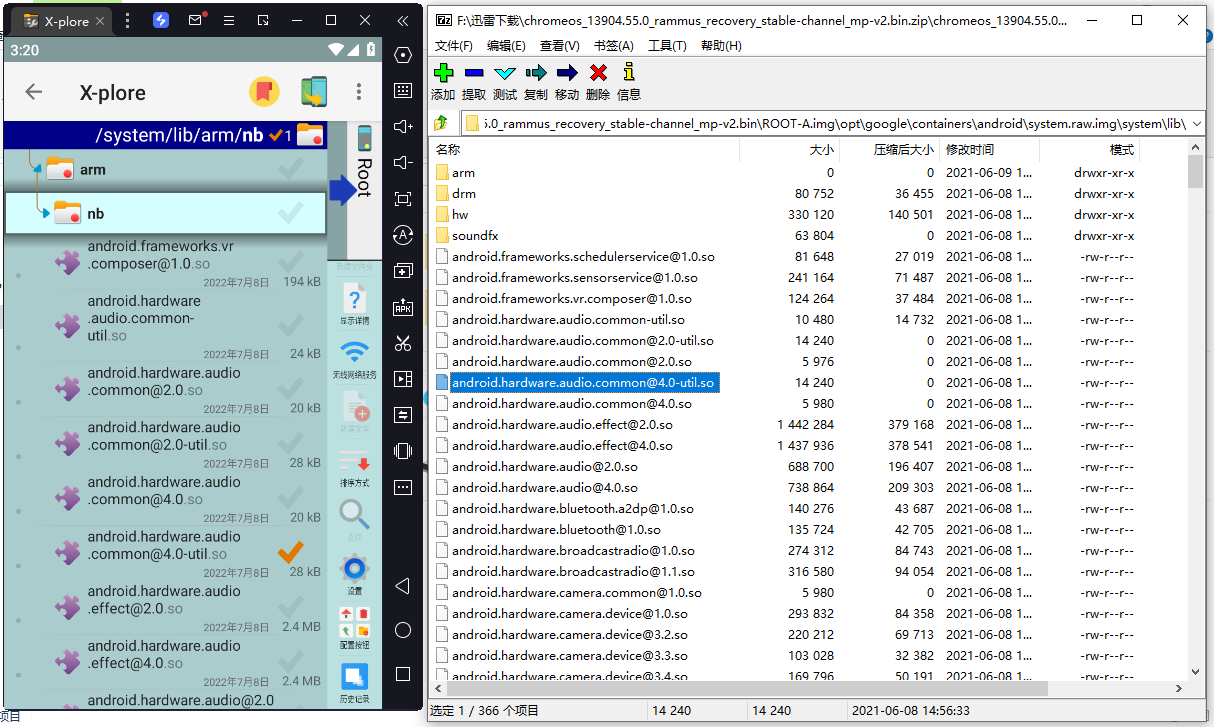Click the emulator volume up icon
This screenshot has width=1214, height=727.
[x=403, y=126]
